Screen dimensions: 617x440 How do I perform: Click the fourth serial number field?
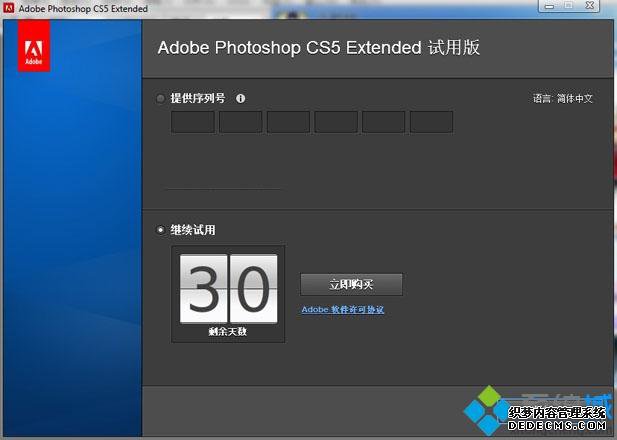(336, 122)
